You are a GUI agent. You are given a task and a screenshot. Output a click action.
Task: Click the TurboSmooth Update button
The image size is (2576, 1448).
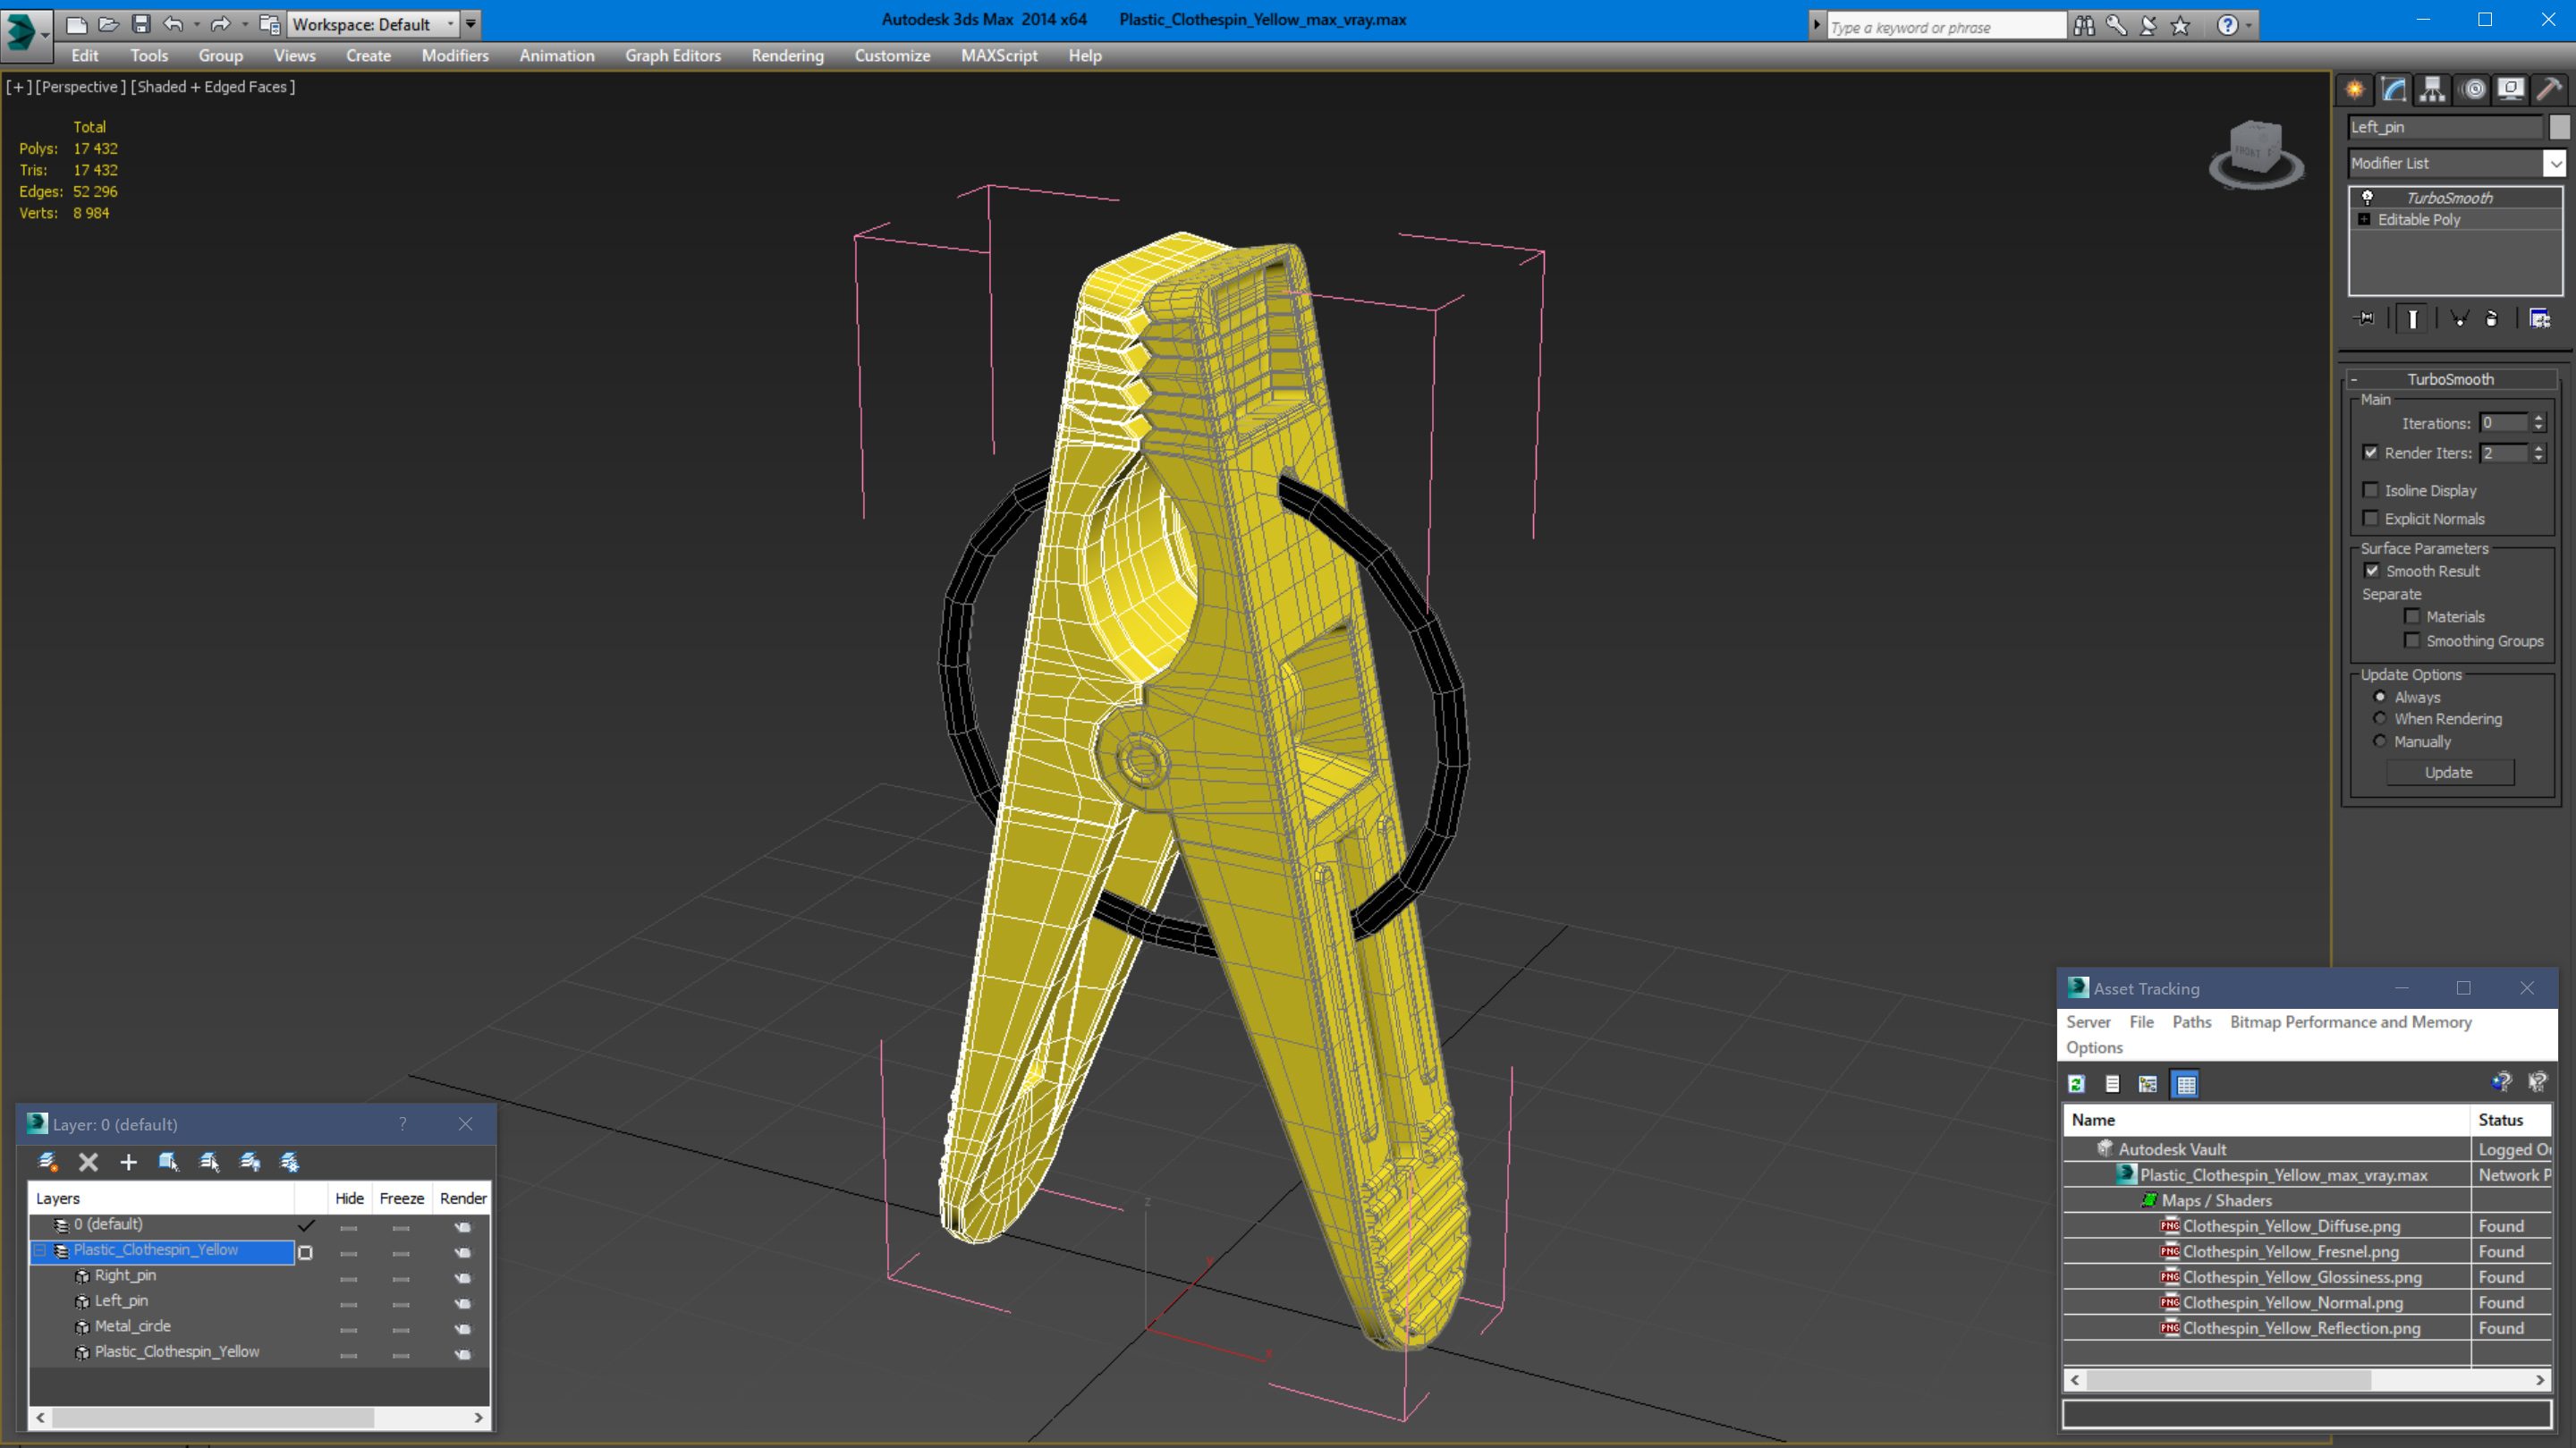[2449, 773]
